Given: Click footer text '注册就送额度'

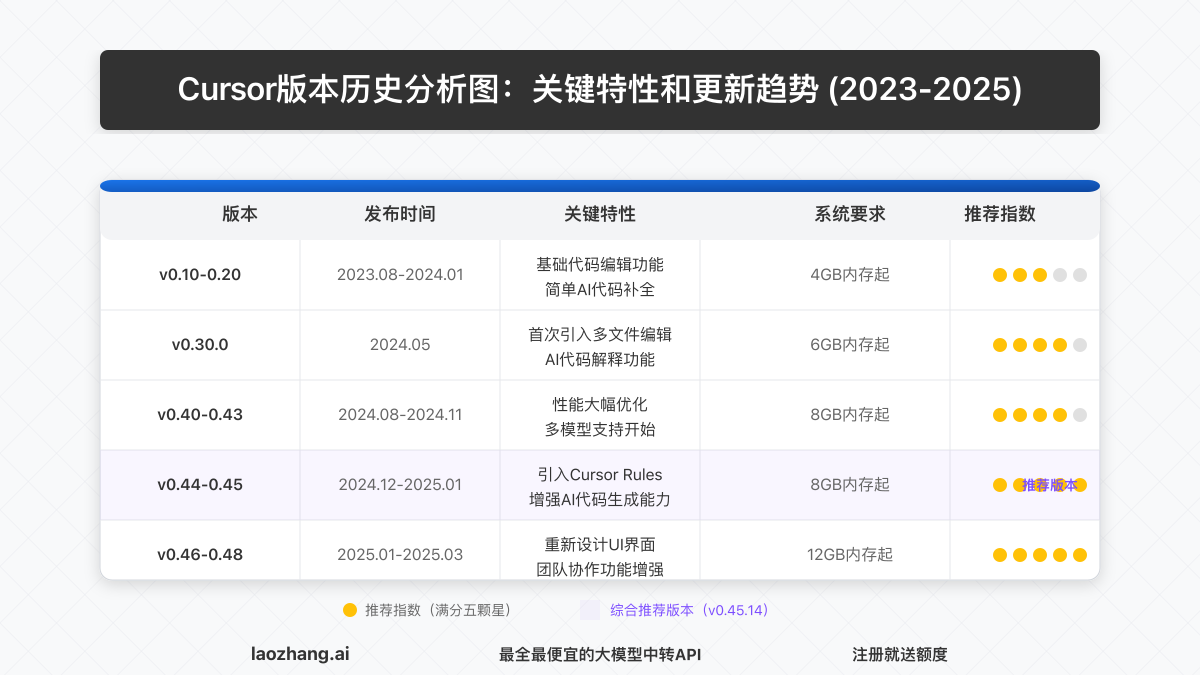Looking at the screenshot, I should [x=900, y=655].
